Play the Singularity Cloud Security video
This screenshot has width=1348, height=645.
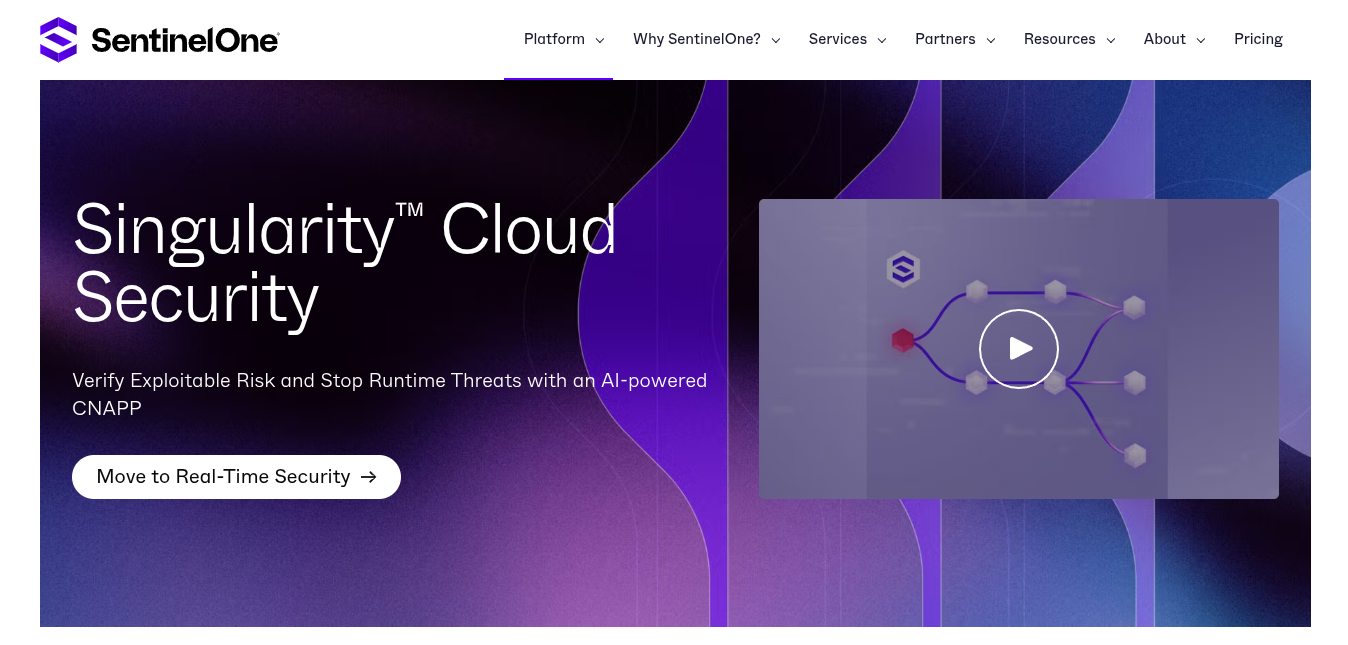click(x=1019, y=349)
